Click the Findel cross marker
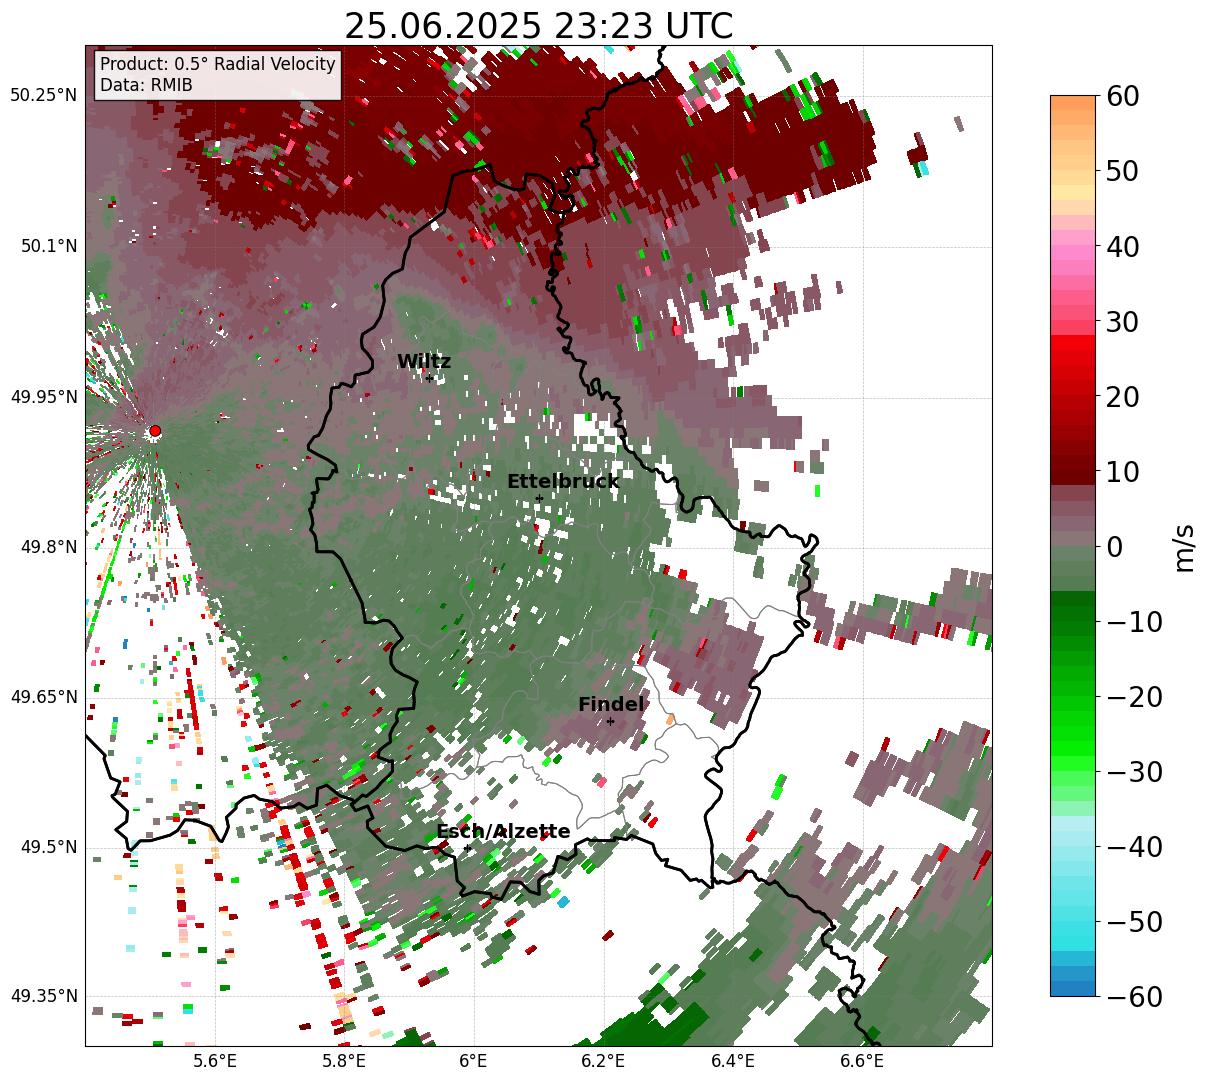 [x=610, y=722]
